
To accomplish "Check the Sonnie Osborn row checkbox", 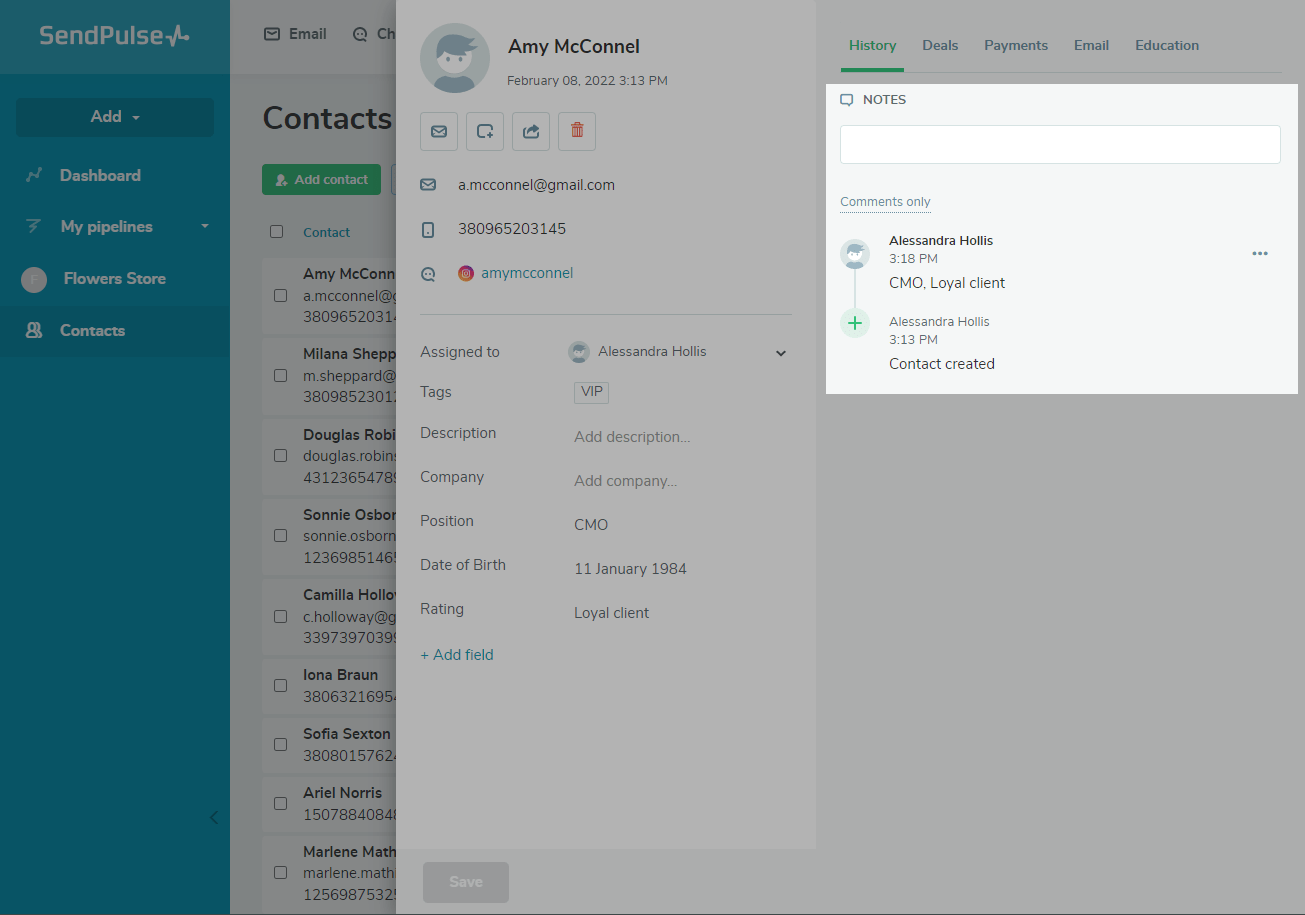I will pos(280,536).
